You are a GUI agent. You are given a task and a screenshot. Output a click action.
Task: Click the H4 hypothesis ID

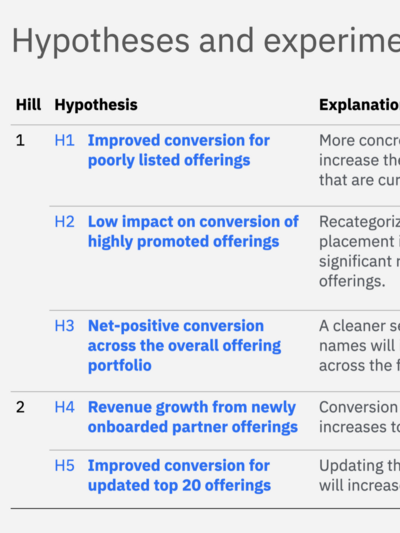pos(65,407)
